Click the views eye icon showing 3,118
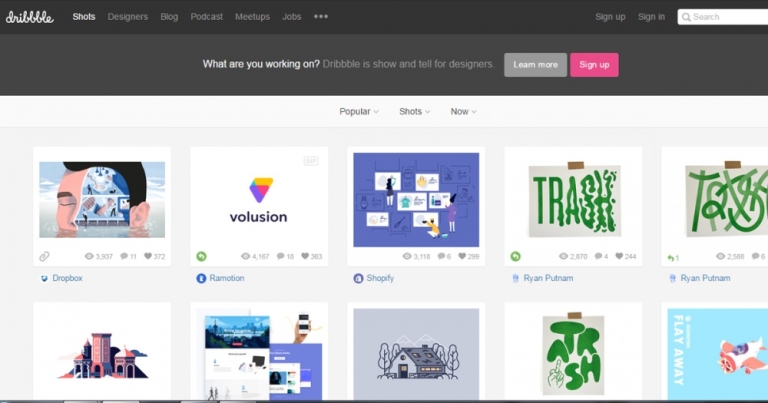The image size is (768, 403). [x=407, y=256]
